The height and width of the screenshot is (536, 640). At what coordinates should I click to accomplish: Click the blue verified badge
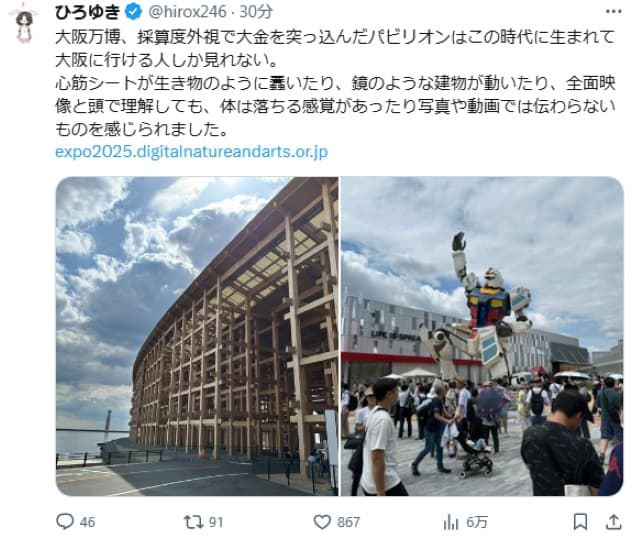pos(133,12)
